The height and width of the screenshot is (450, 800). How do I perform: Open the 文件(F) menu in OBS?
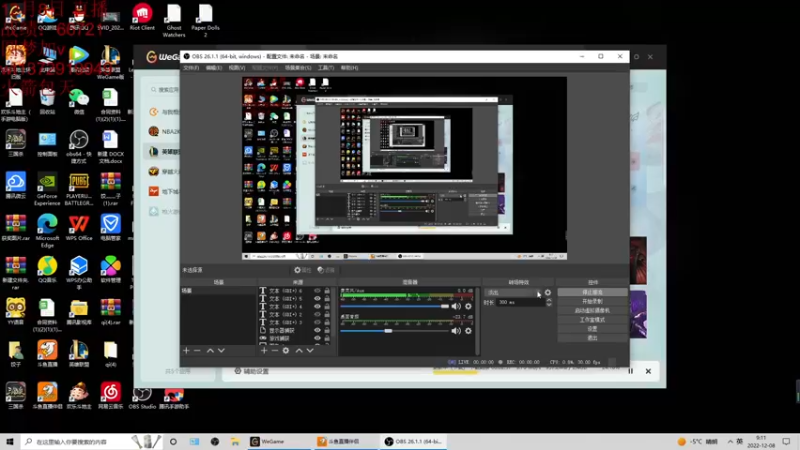pos(191,68)
